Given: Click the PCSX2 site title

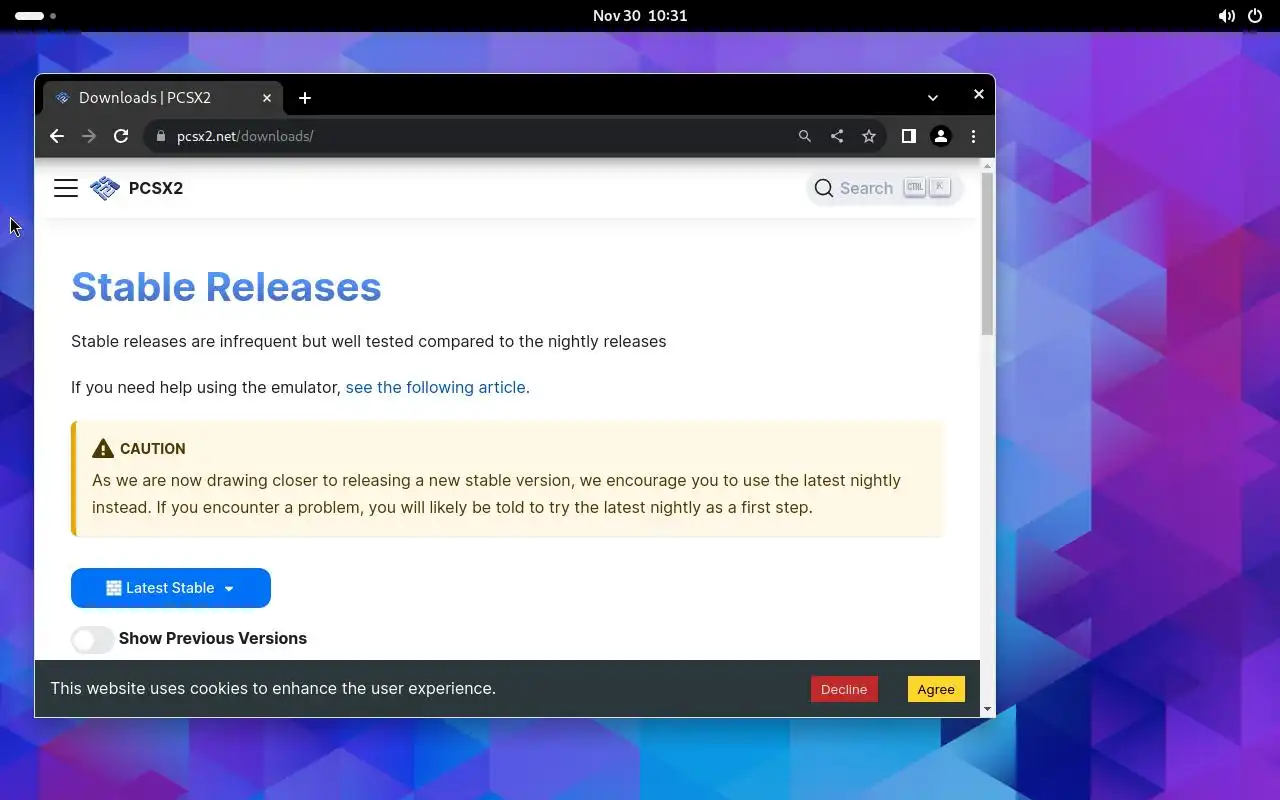Looking at the screenshot, I should click(x=156, y=188).
